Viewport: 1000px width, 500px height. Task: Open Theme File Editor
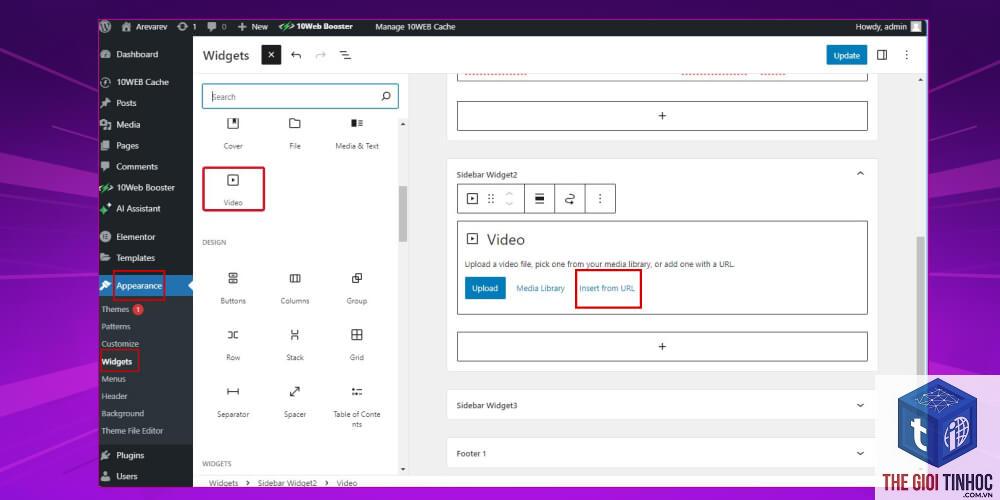(x=132, y=430)
